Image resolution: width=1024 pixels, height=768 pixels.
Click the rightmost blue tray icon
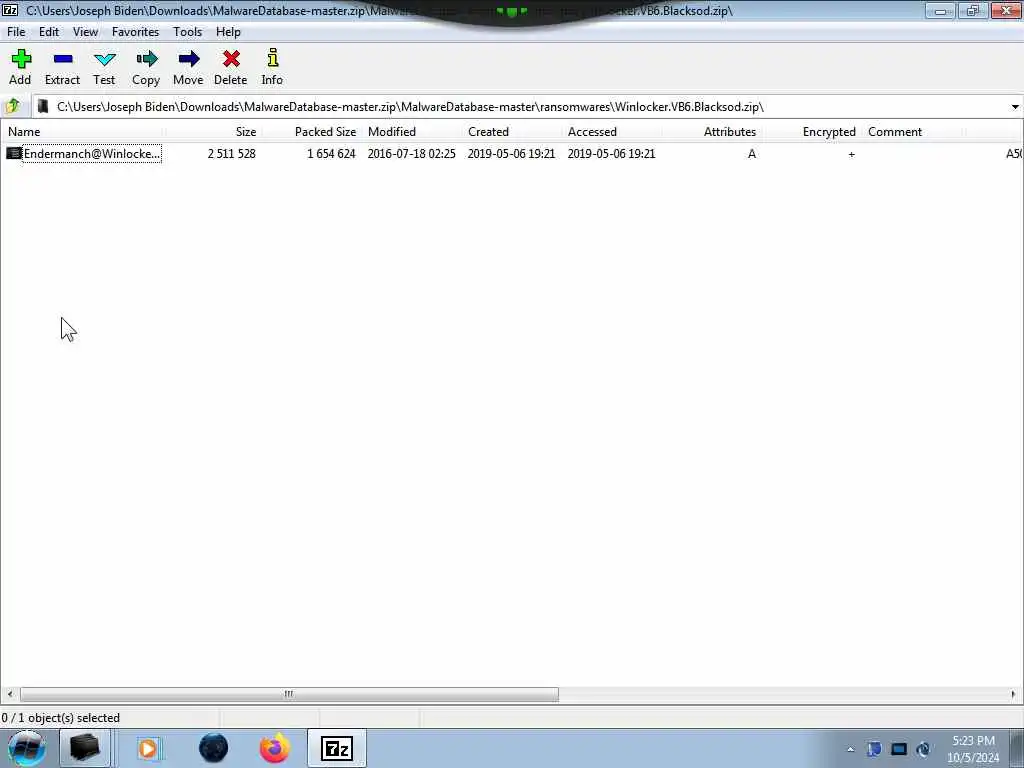[923, 749]
